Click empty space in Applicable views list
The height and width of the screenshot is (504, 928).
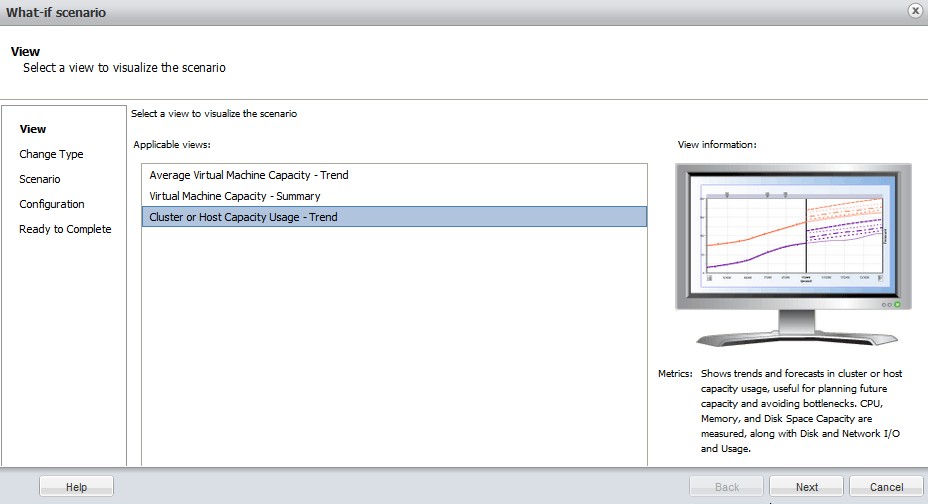(393, 340)
